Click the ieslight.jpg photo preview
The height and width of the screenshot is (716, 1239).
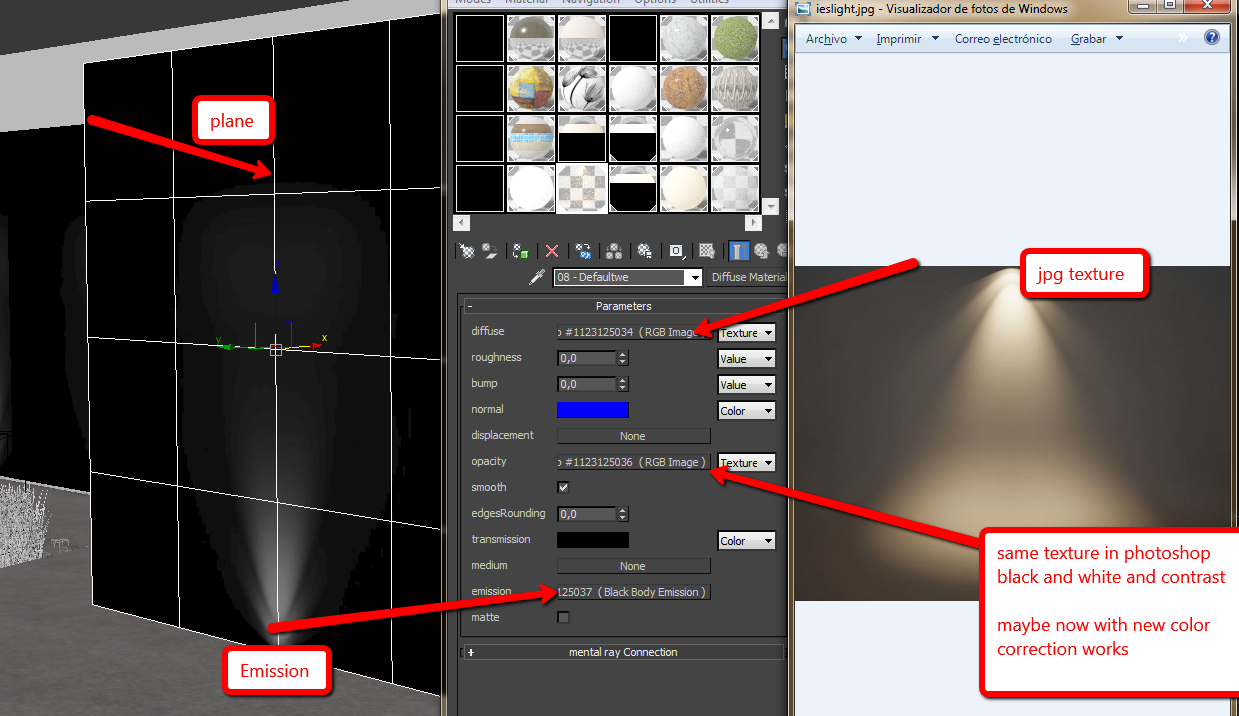click(1012, 433)
